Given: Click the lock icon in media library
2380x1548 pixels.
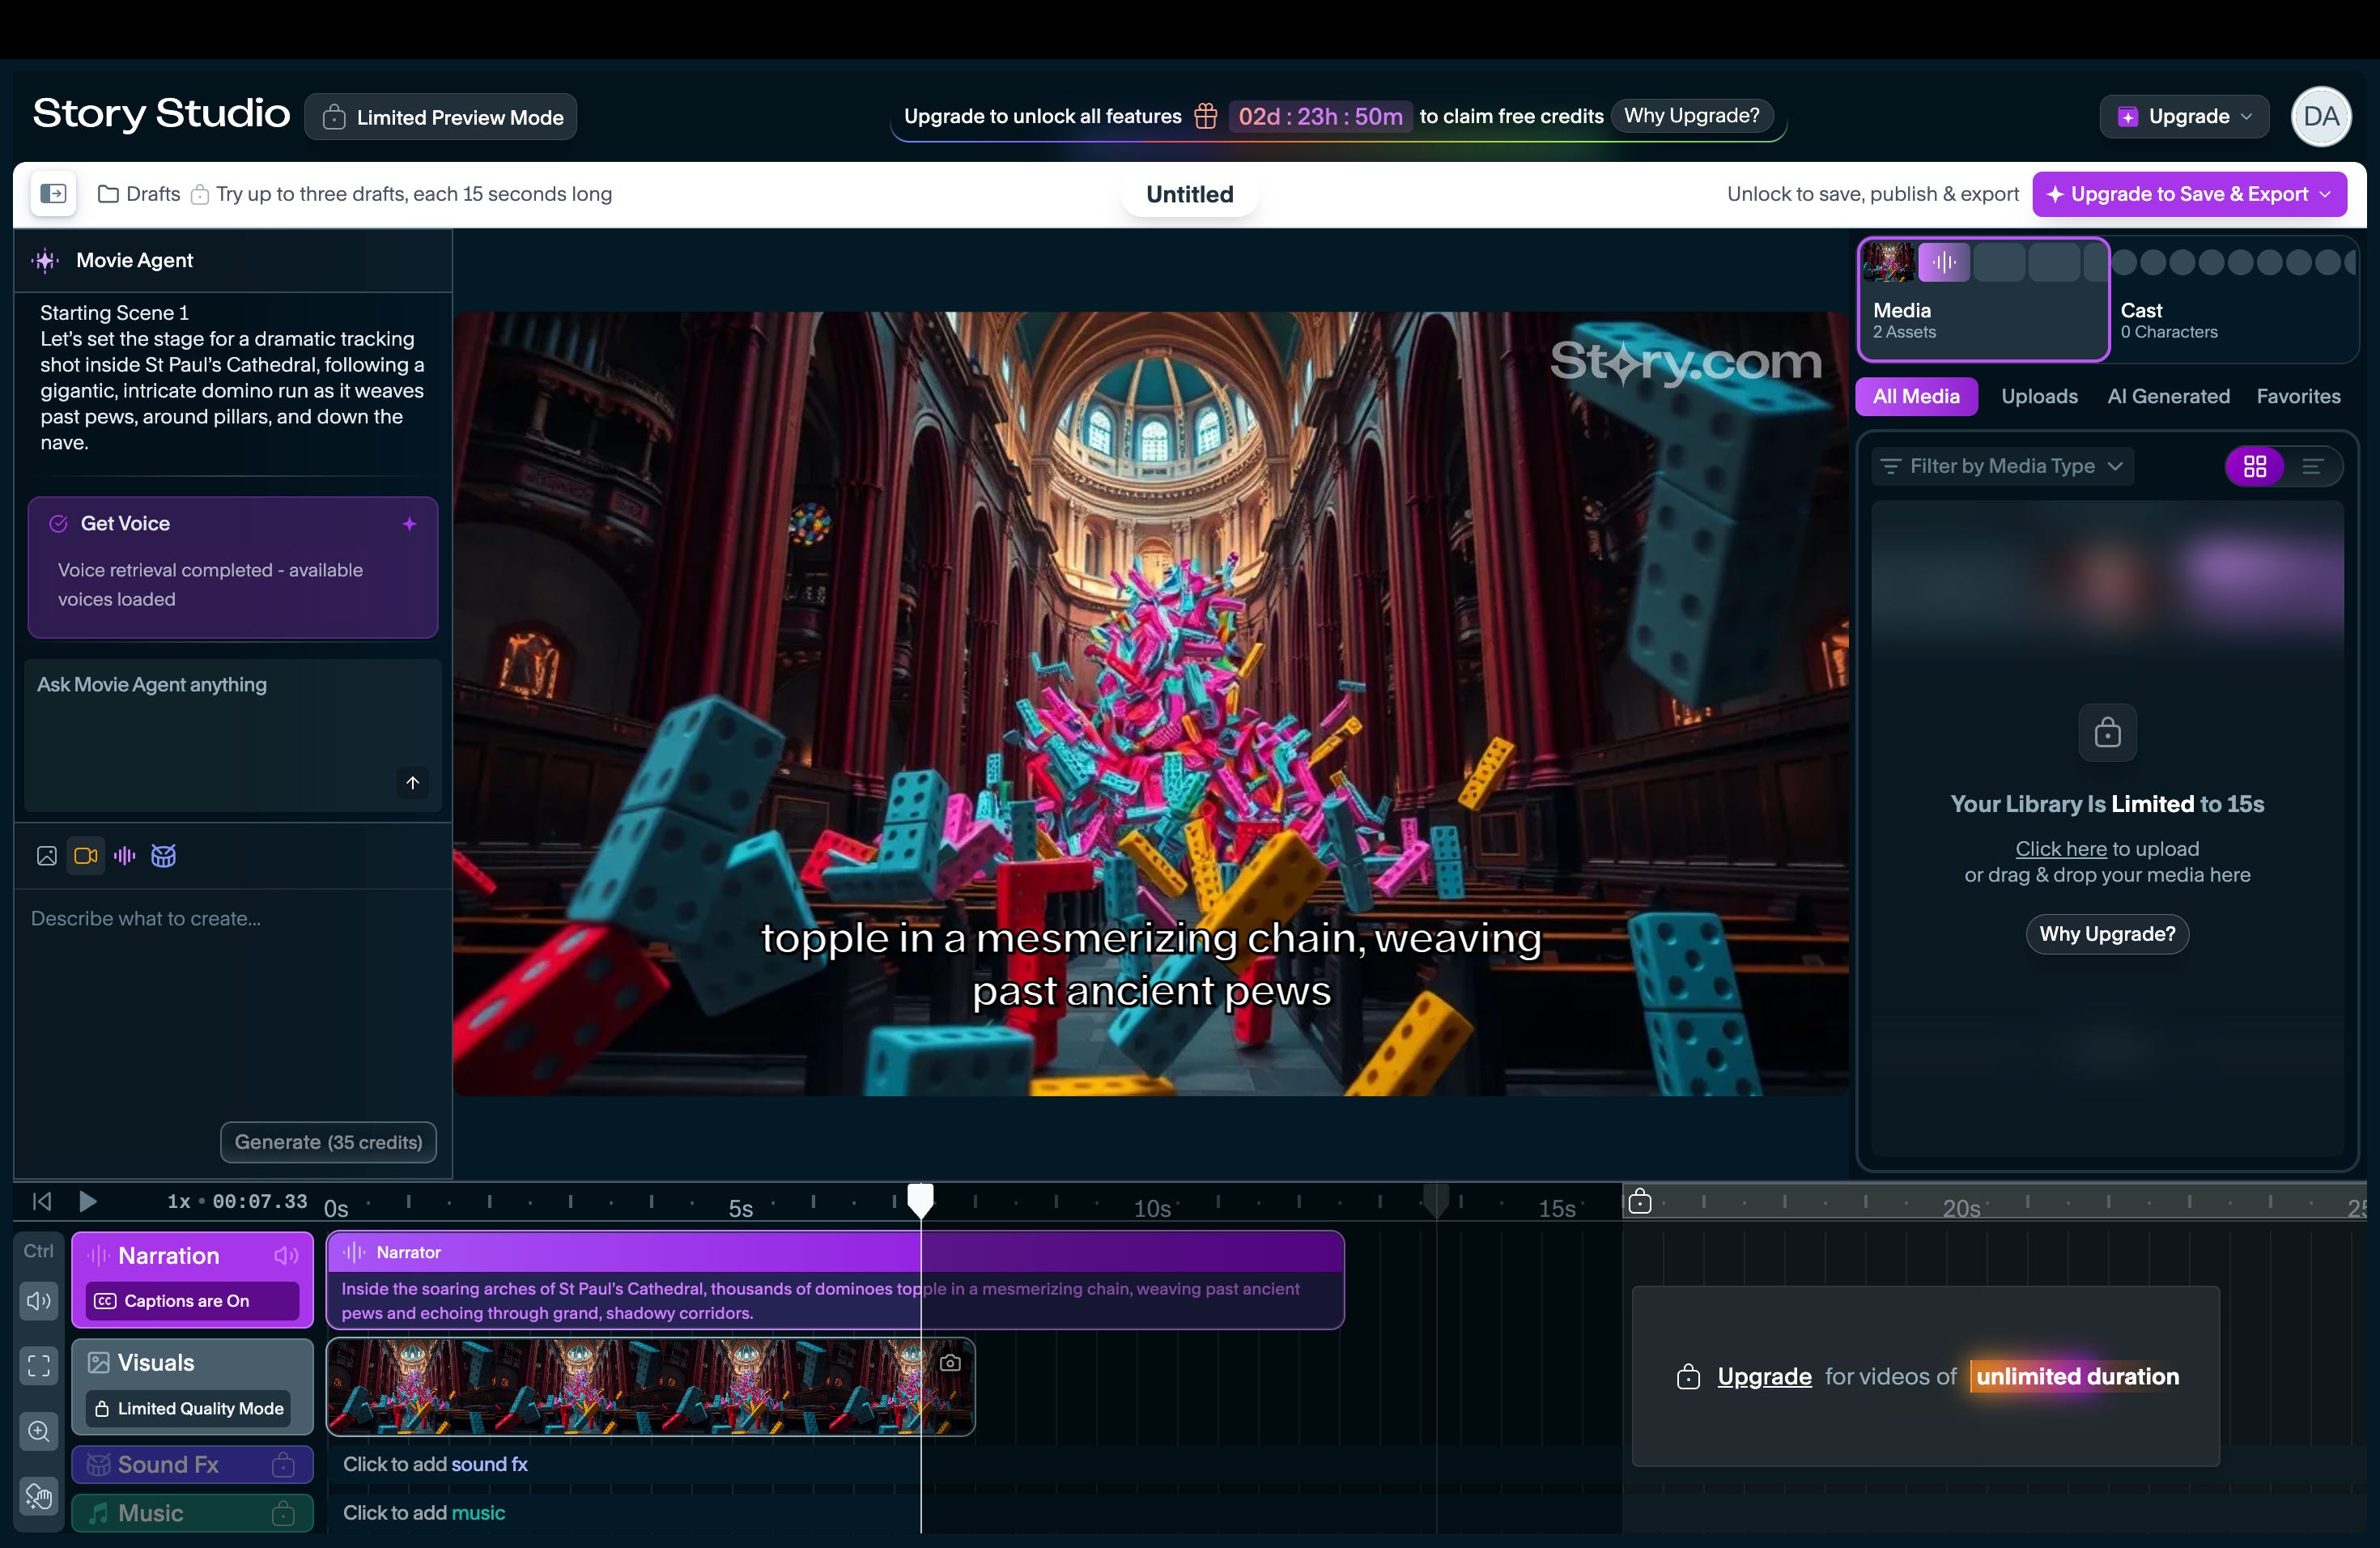Looking at the screenshot, I should click(x=2107, y=733).
